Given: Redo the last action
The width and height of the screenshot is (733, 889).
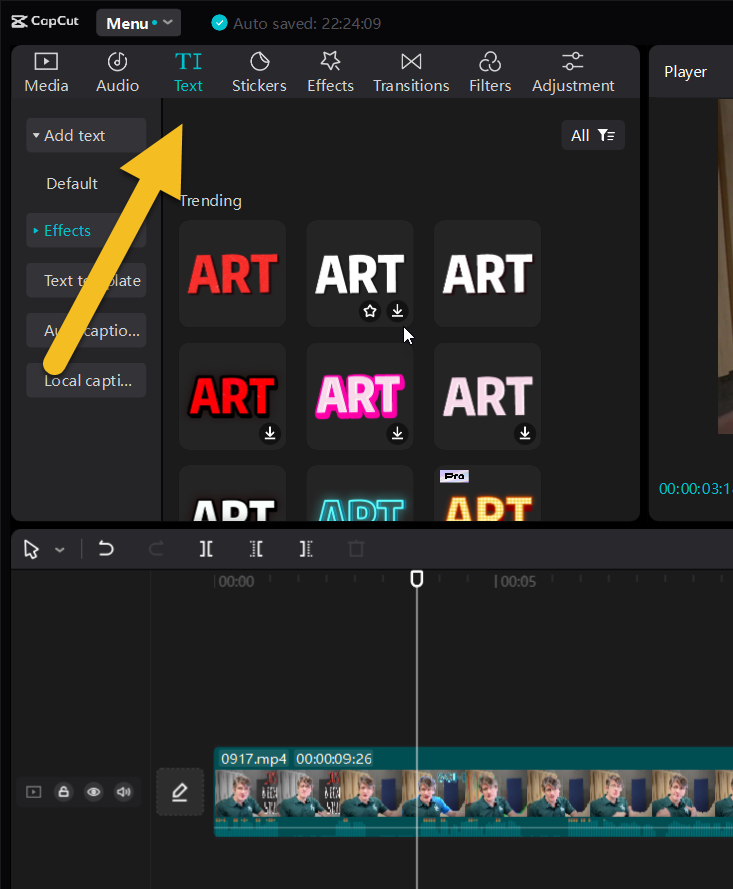Looking at the screenshot, I should click(x=156, y=549).
